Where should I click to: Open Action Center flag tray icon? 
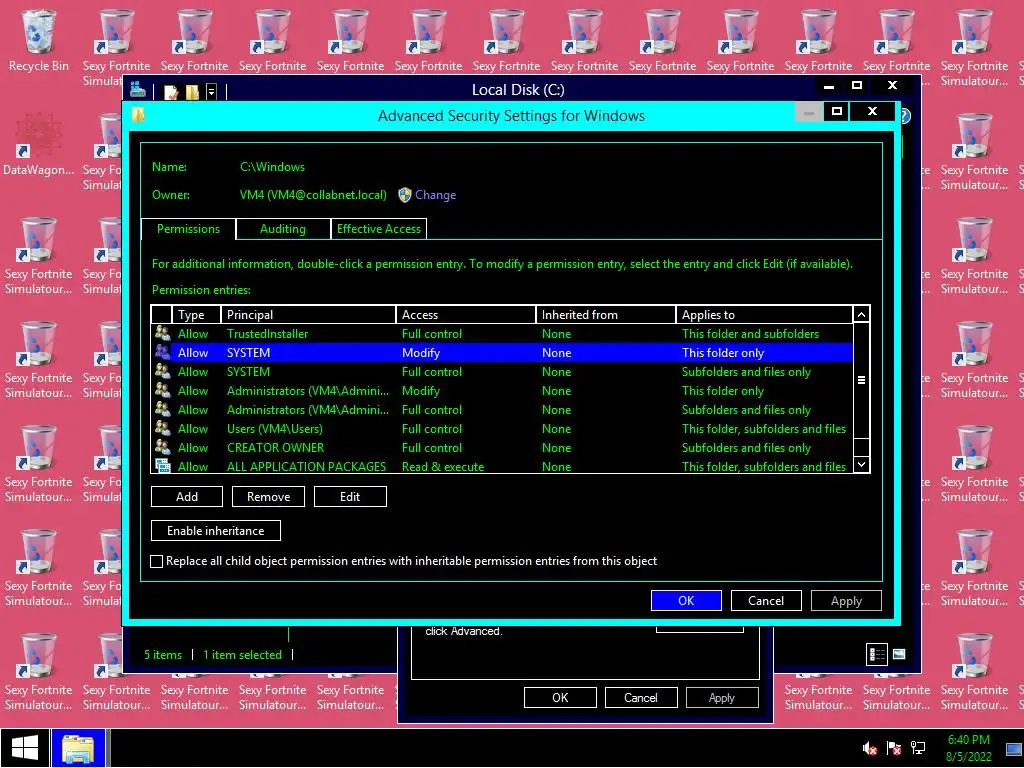894,748
